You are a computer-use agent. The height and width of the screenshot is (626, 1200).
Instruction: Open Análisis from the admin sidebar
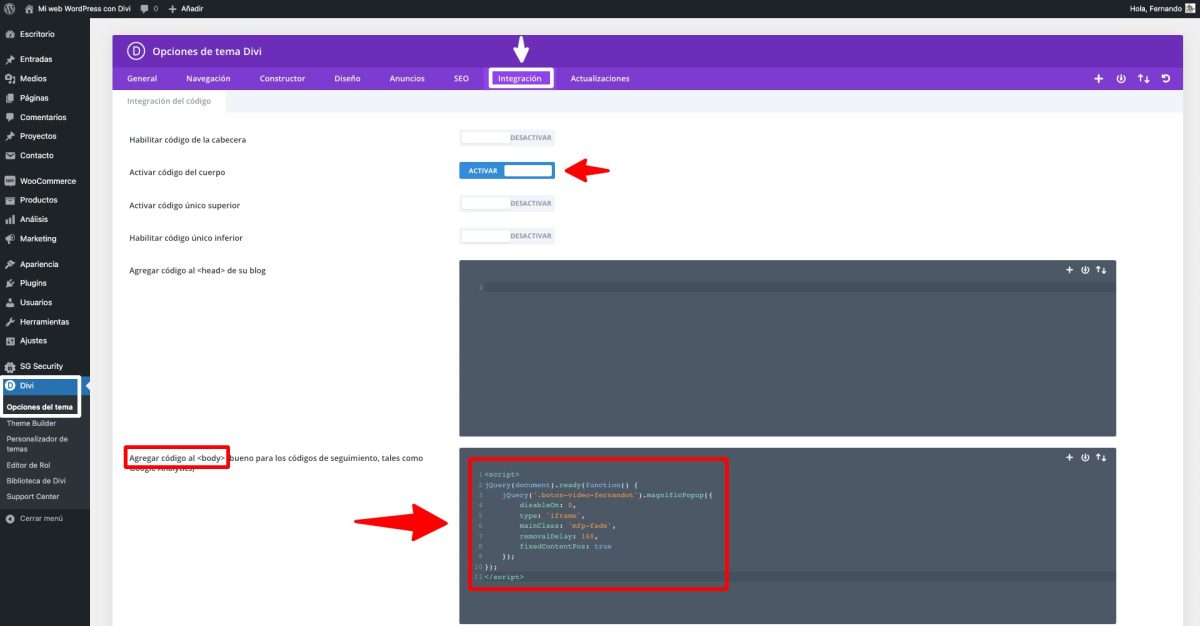point(36,218)
